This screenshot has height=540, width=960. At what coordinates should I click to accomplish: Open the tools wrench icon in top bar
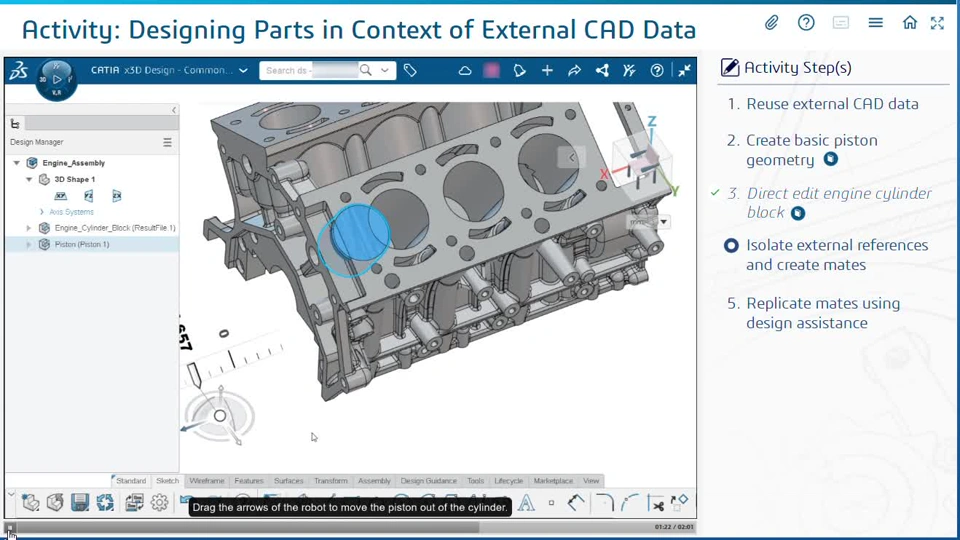pos(629,71)
